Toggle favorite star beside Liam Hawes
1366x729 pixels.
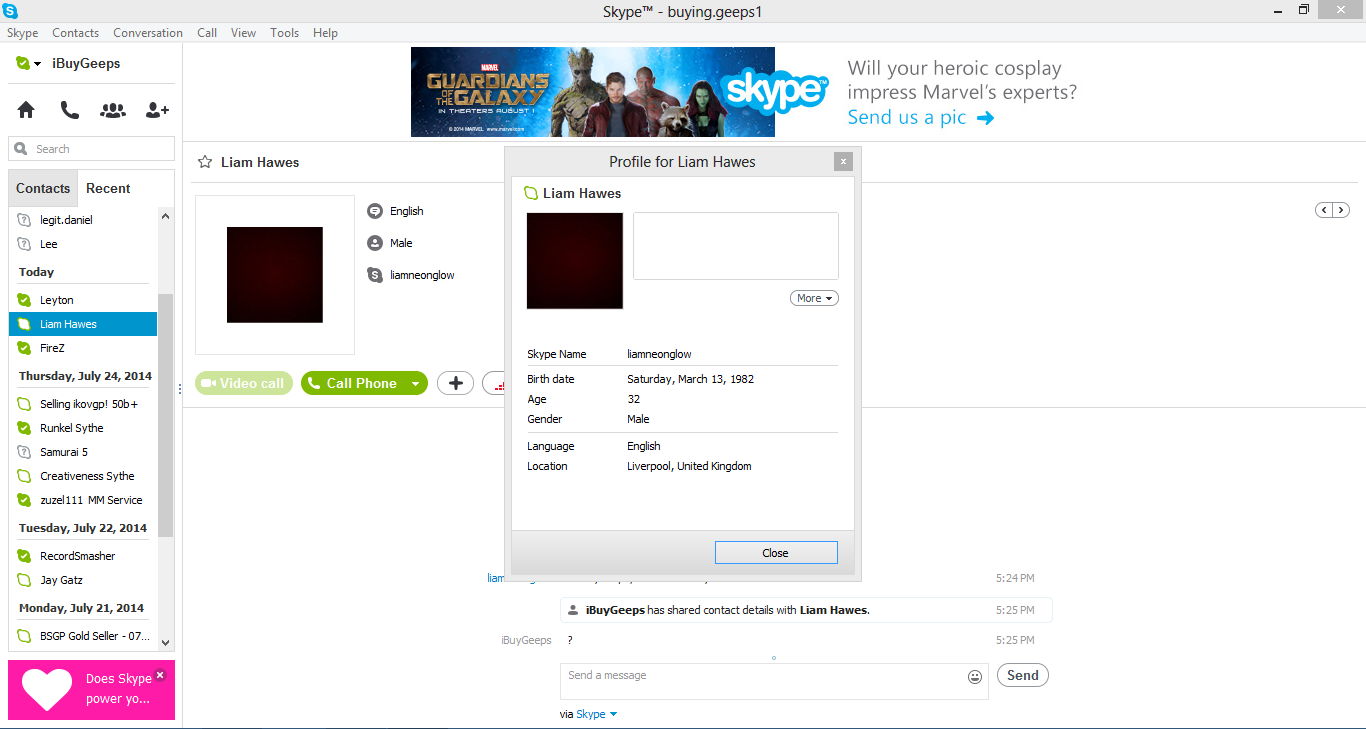coord(205,162)
